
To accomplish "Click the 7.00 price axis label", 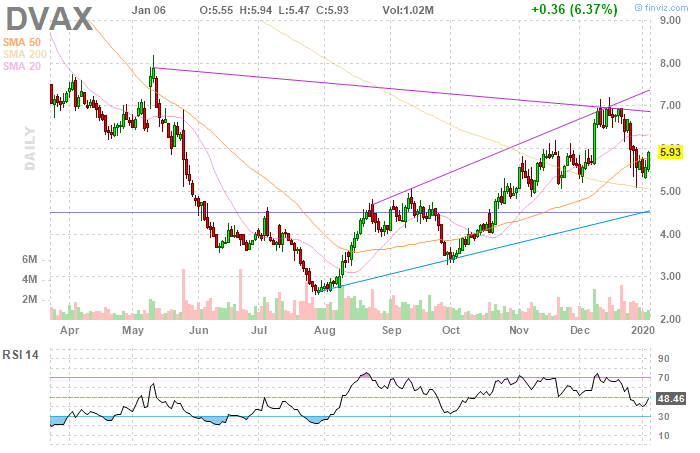I will 671,106.
